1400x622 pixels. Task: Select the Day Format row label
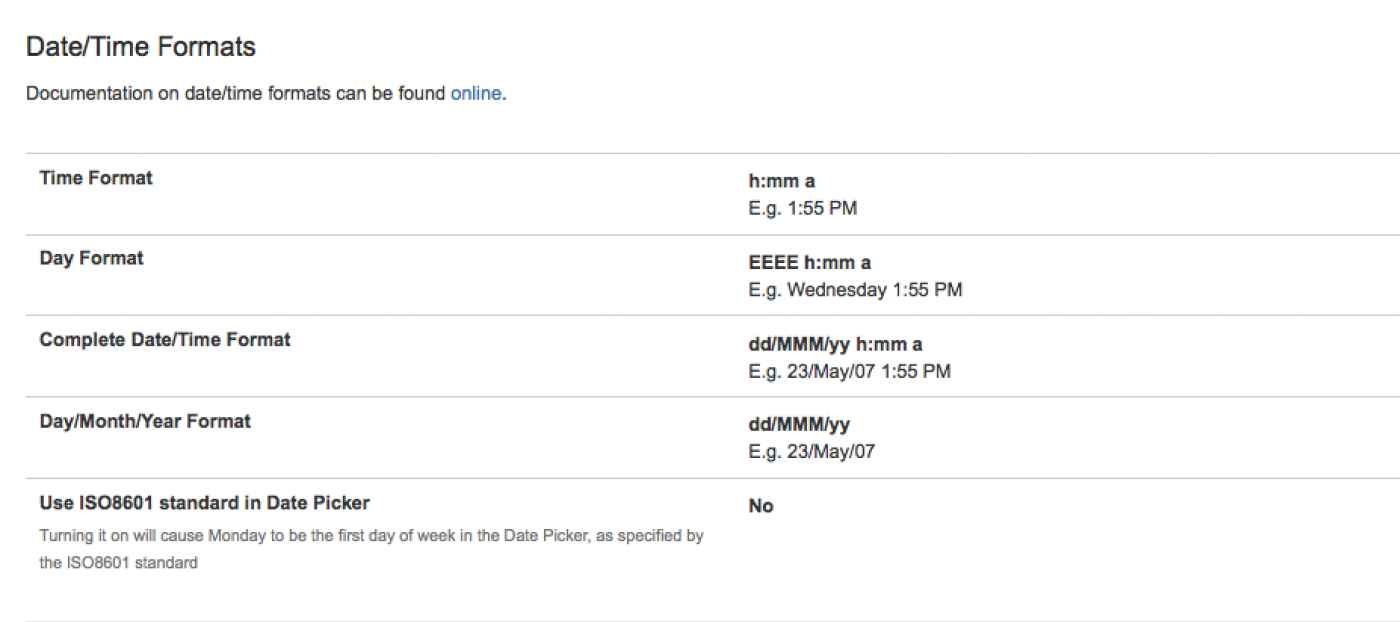(x=91, y=258)
